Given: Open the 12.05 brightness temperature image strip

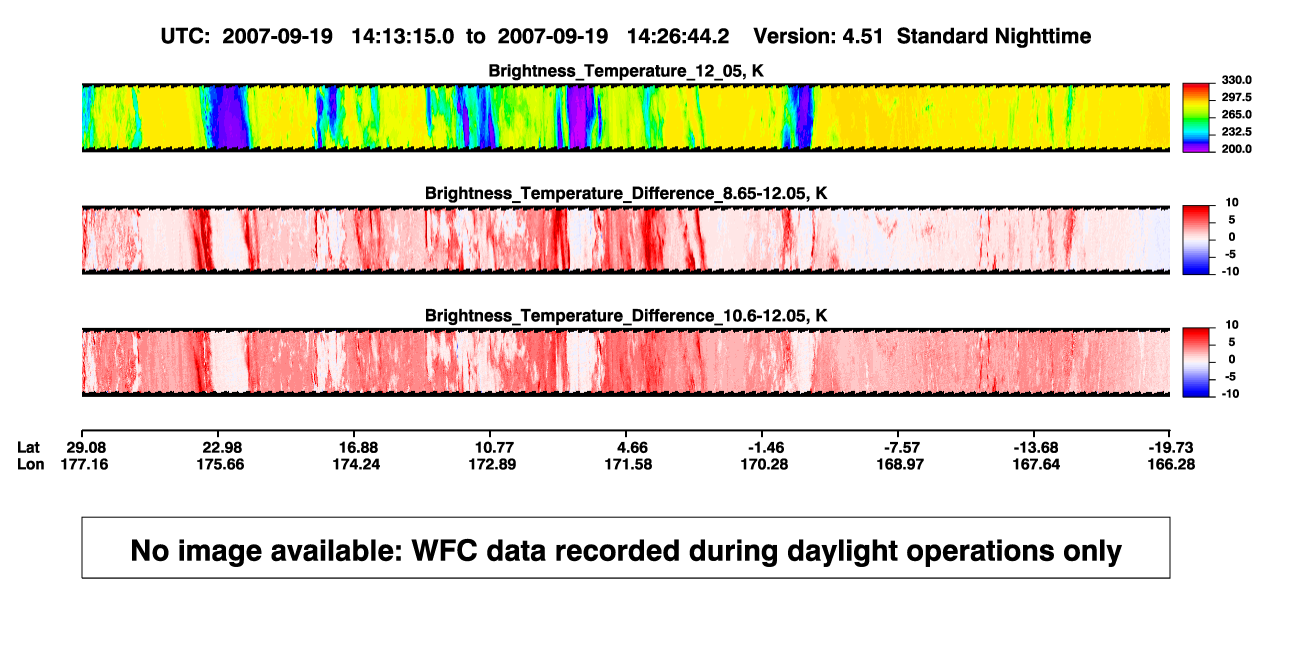Looking at the screenshot, I should tap(625, 118).
